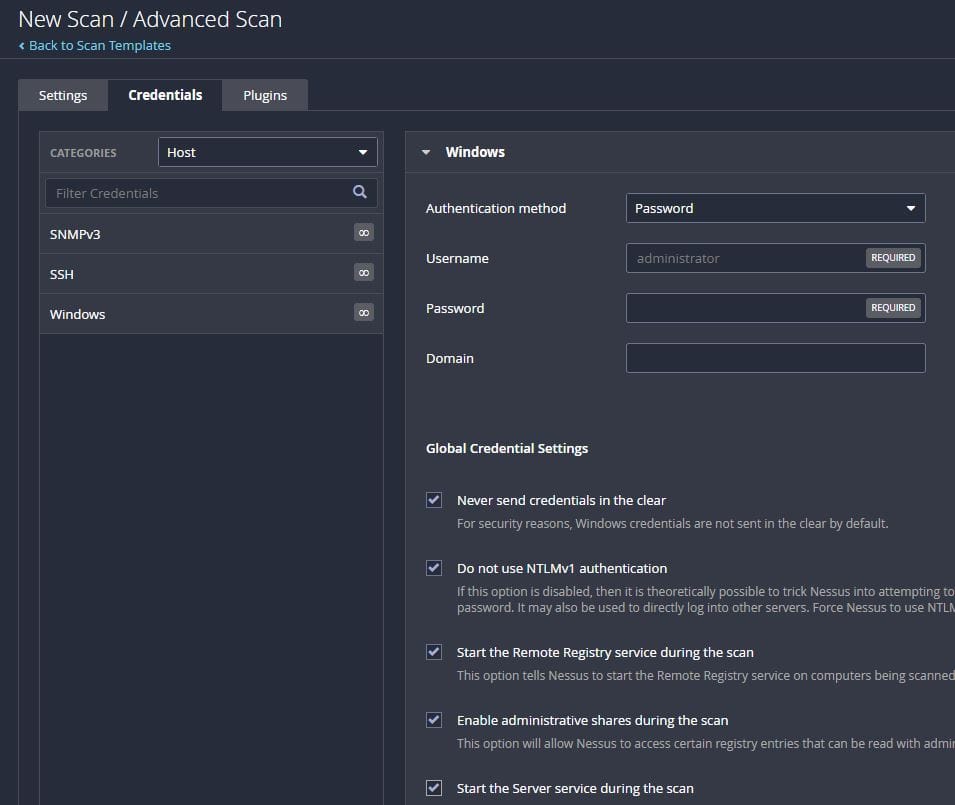The height and width of the screenshot is (805, 955).
Task: Click the Password input field
Action: 775,308
